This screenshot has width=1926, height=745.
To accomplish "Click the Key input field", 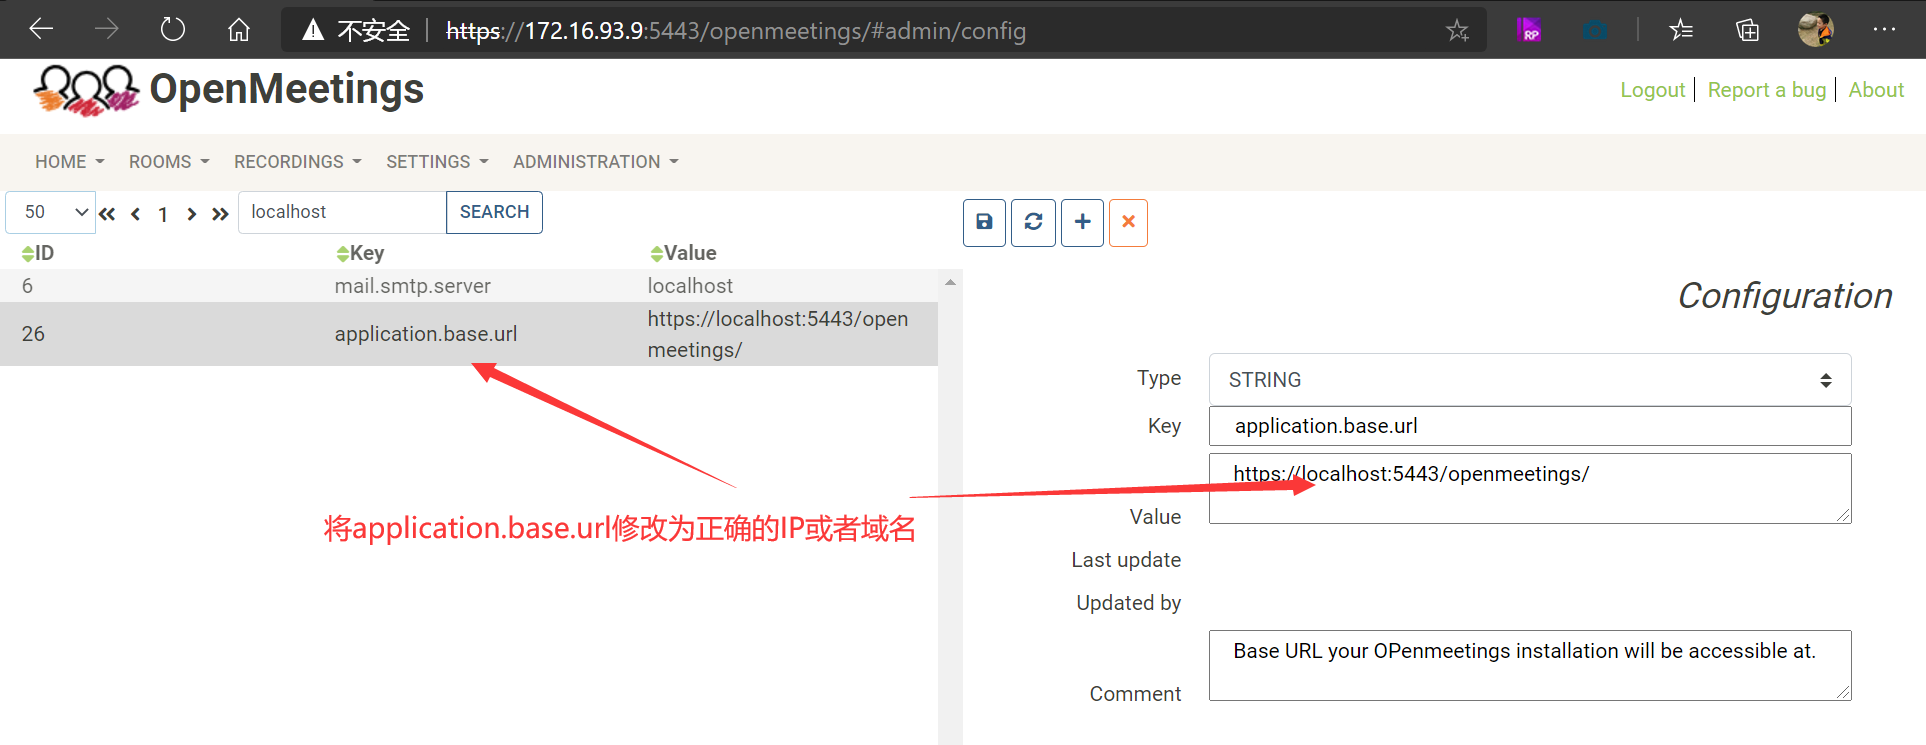I will point(1530,426).
